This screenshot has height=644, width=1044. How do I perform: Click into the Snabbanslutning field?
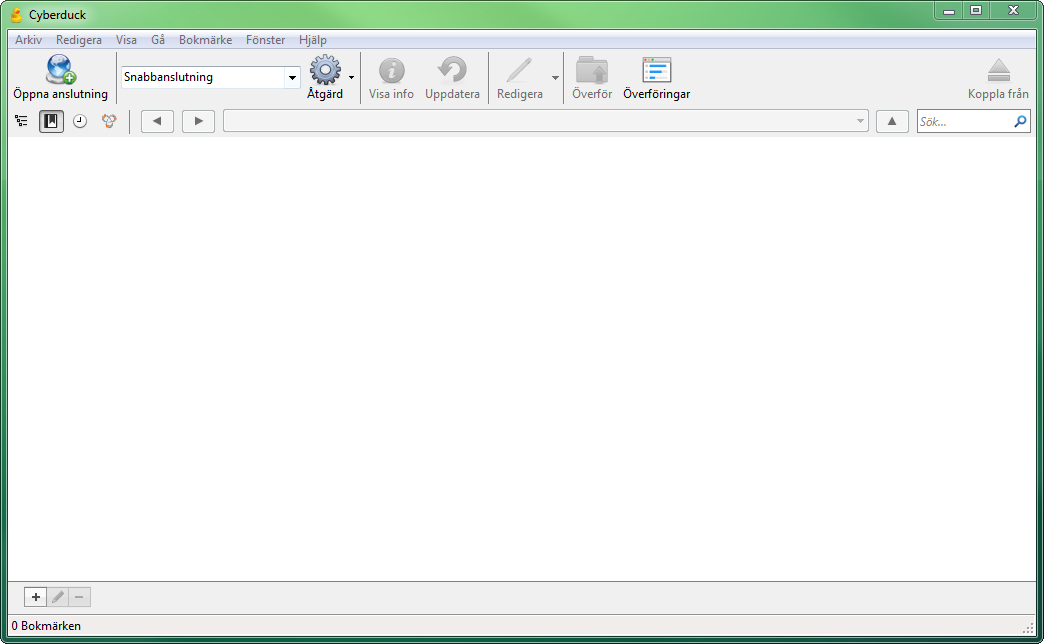coord(203,77)
